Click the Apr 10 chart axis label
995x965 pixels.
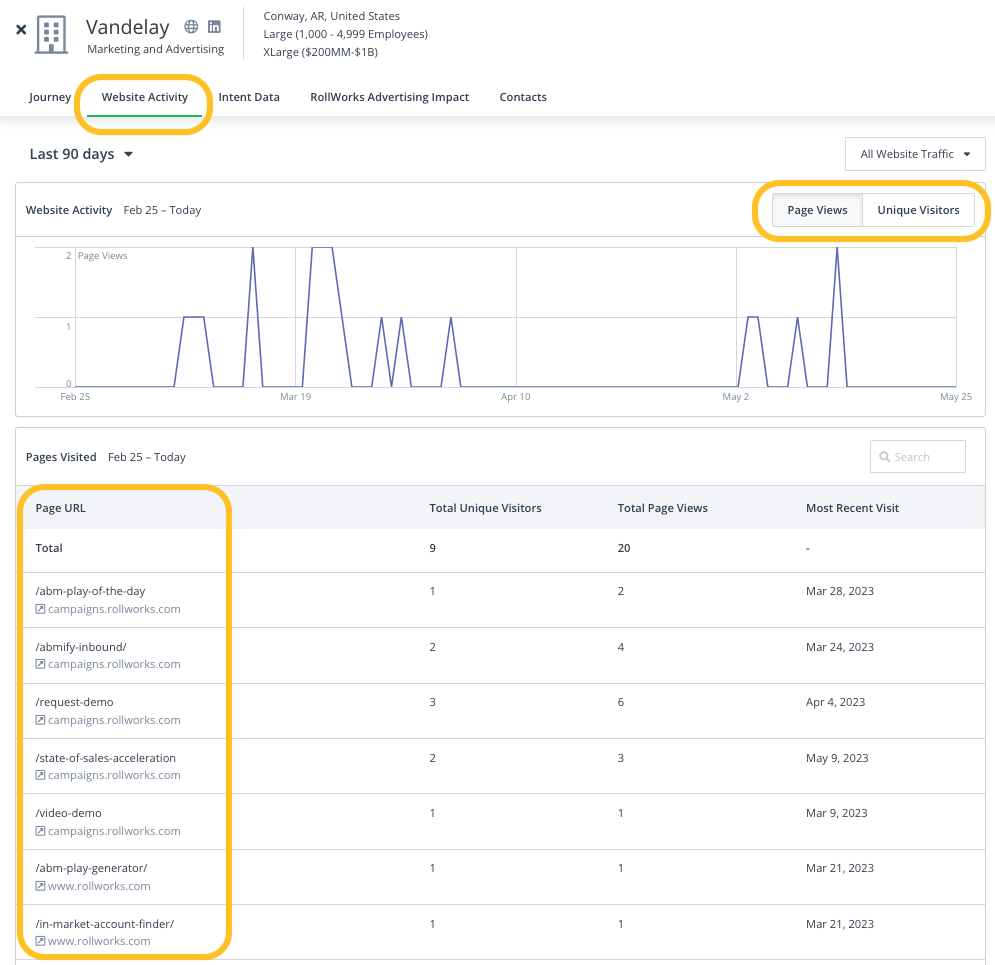(515, 397)
